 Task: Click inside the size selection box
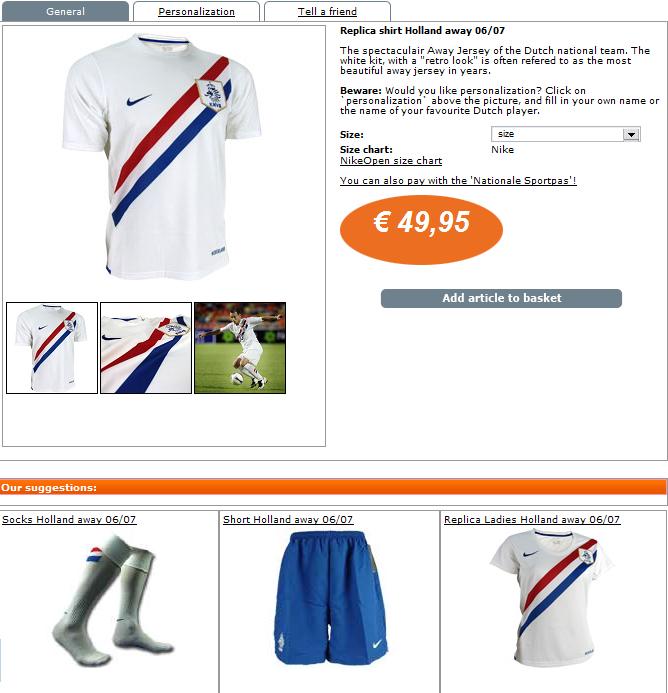coord(565,134)
